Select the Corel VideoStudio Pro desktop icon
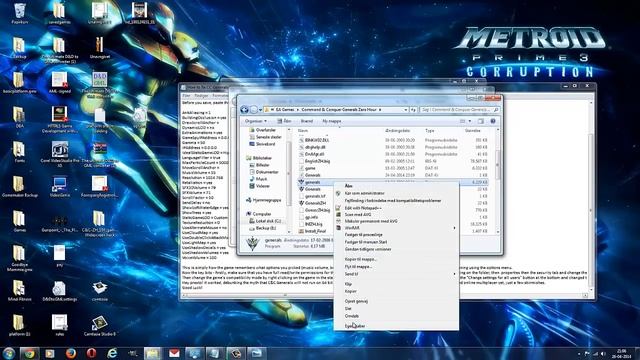This screenshot has height=360, width=640. click(60, 154)
